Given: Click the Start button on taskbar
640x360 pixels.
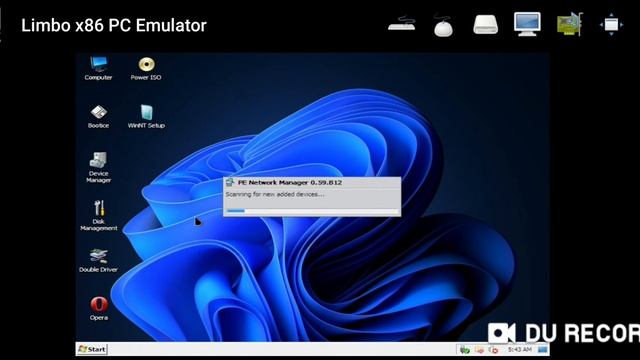Looking at the screenshot, I should pos(92,349).
